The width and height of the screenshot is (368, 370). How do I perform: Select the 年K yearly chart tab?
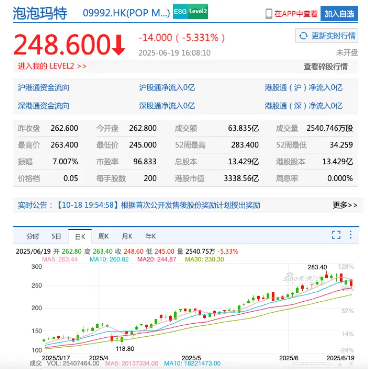pos(151,236)
